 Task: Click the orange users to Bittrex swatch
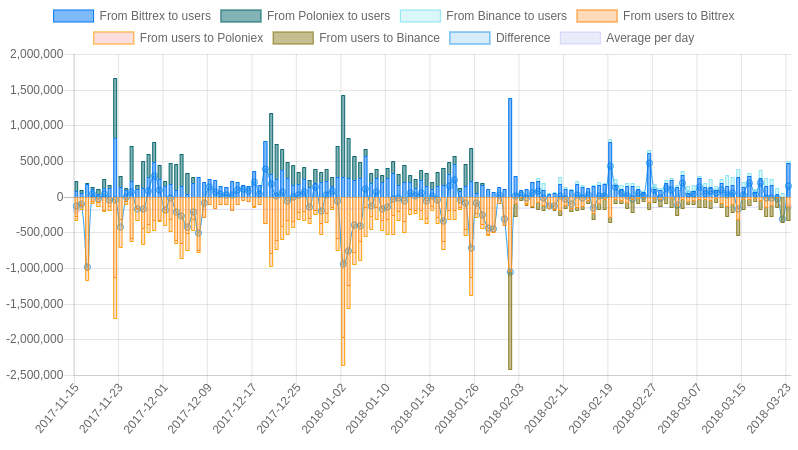596,16
